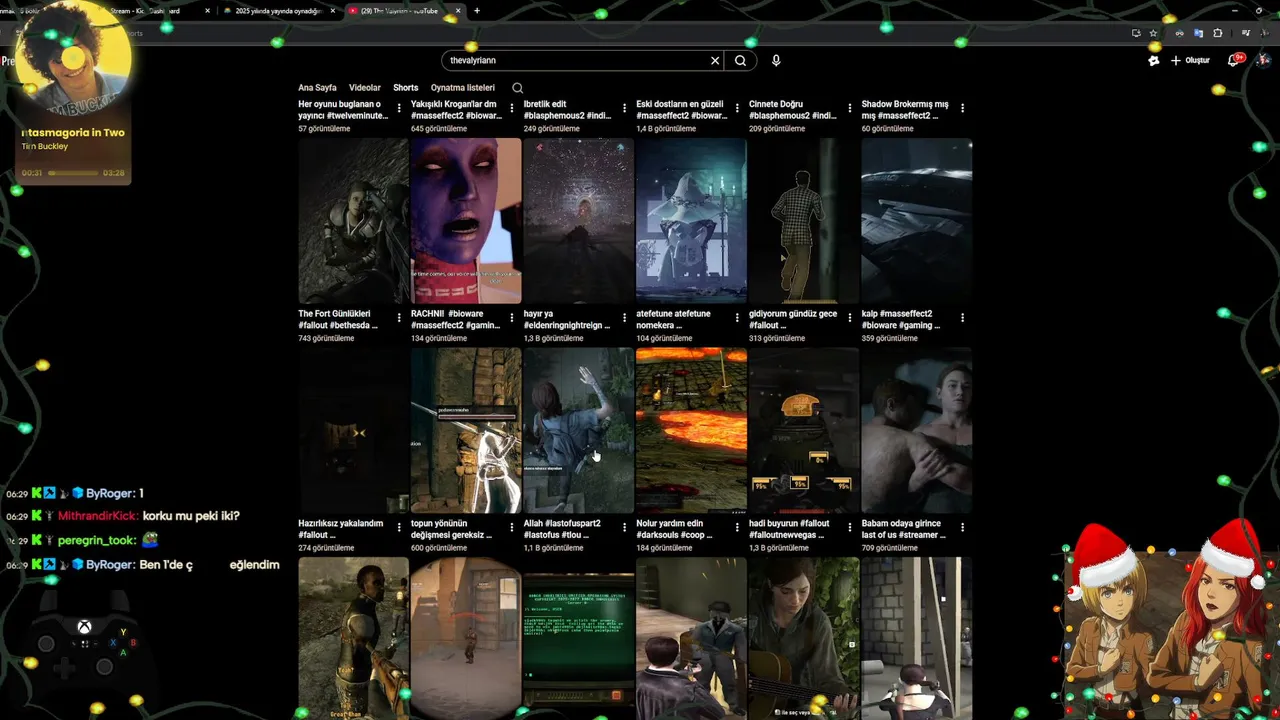Open Babam odaya girince short title
The height and width of the screenshot is (720, 1280).
(904, 529)
